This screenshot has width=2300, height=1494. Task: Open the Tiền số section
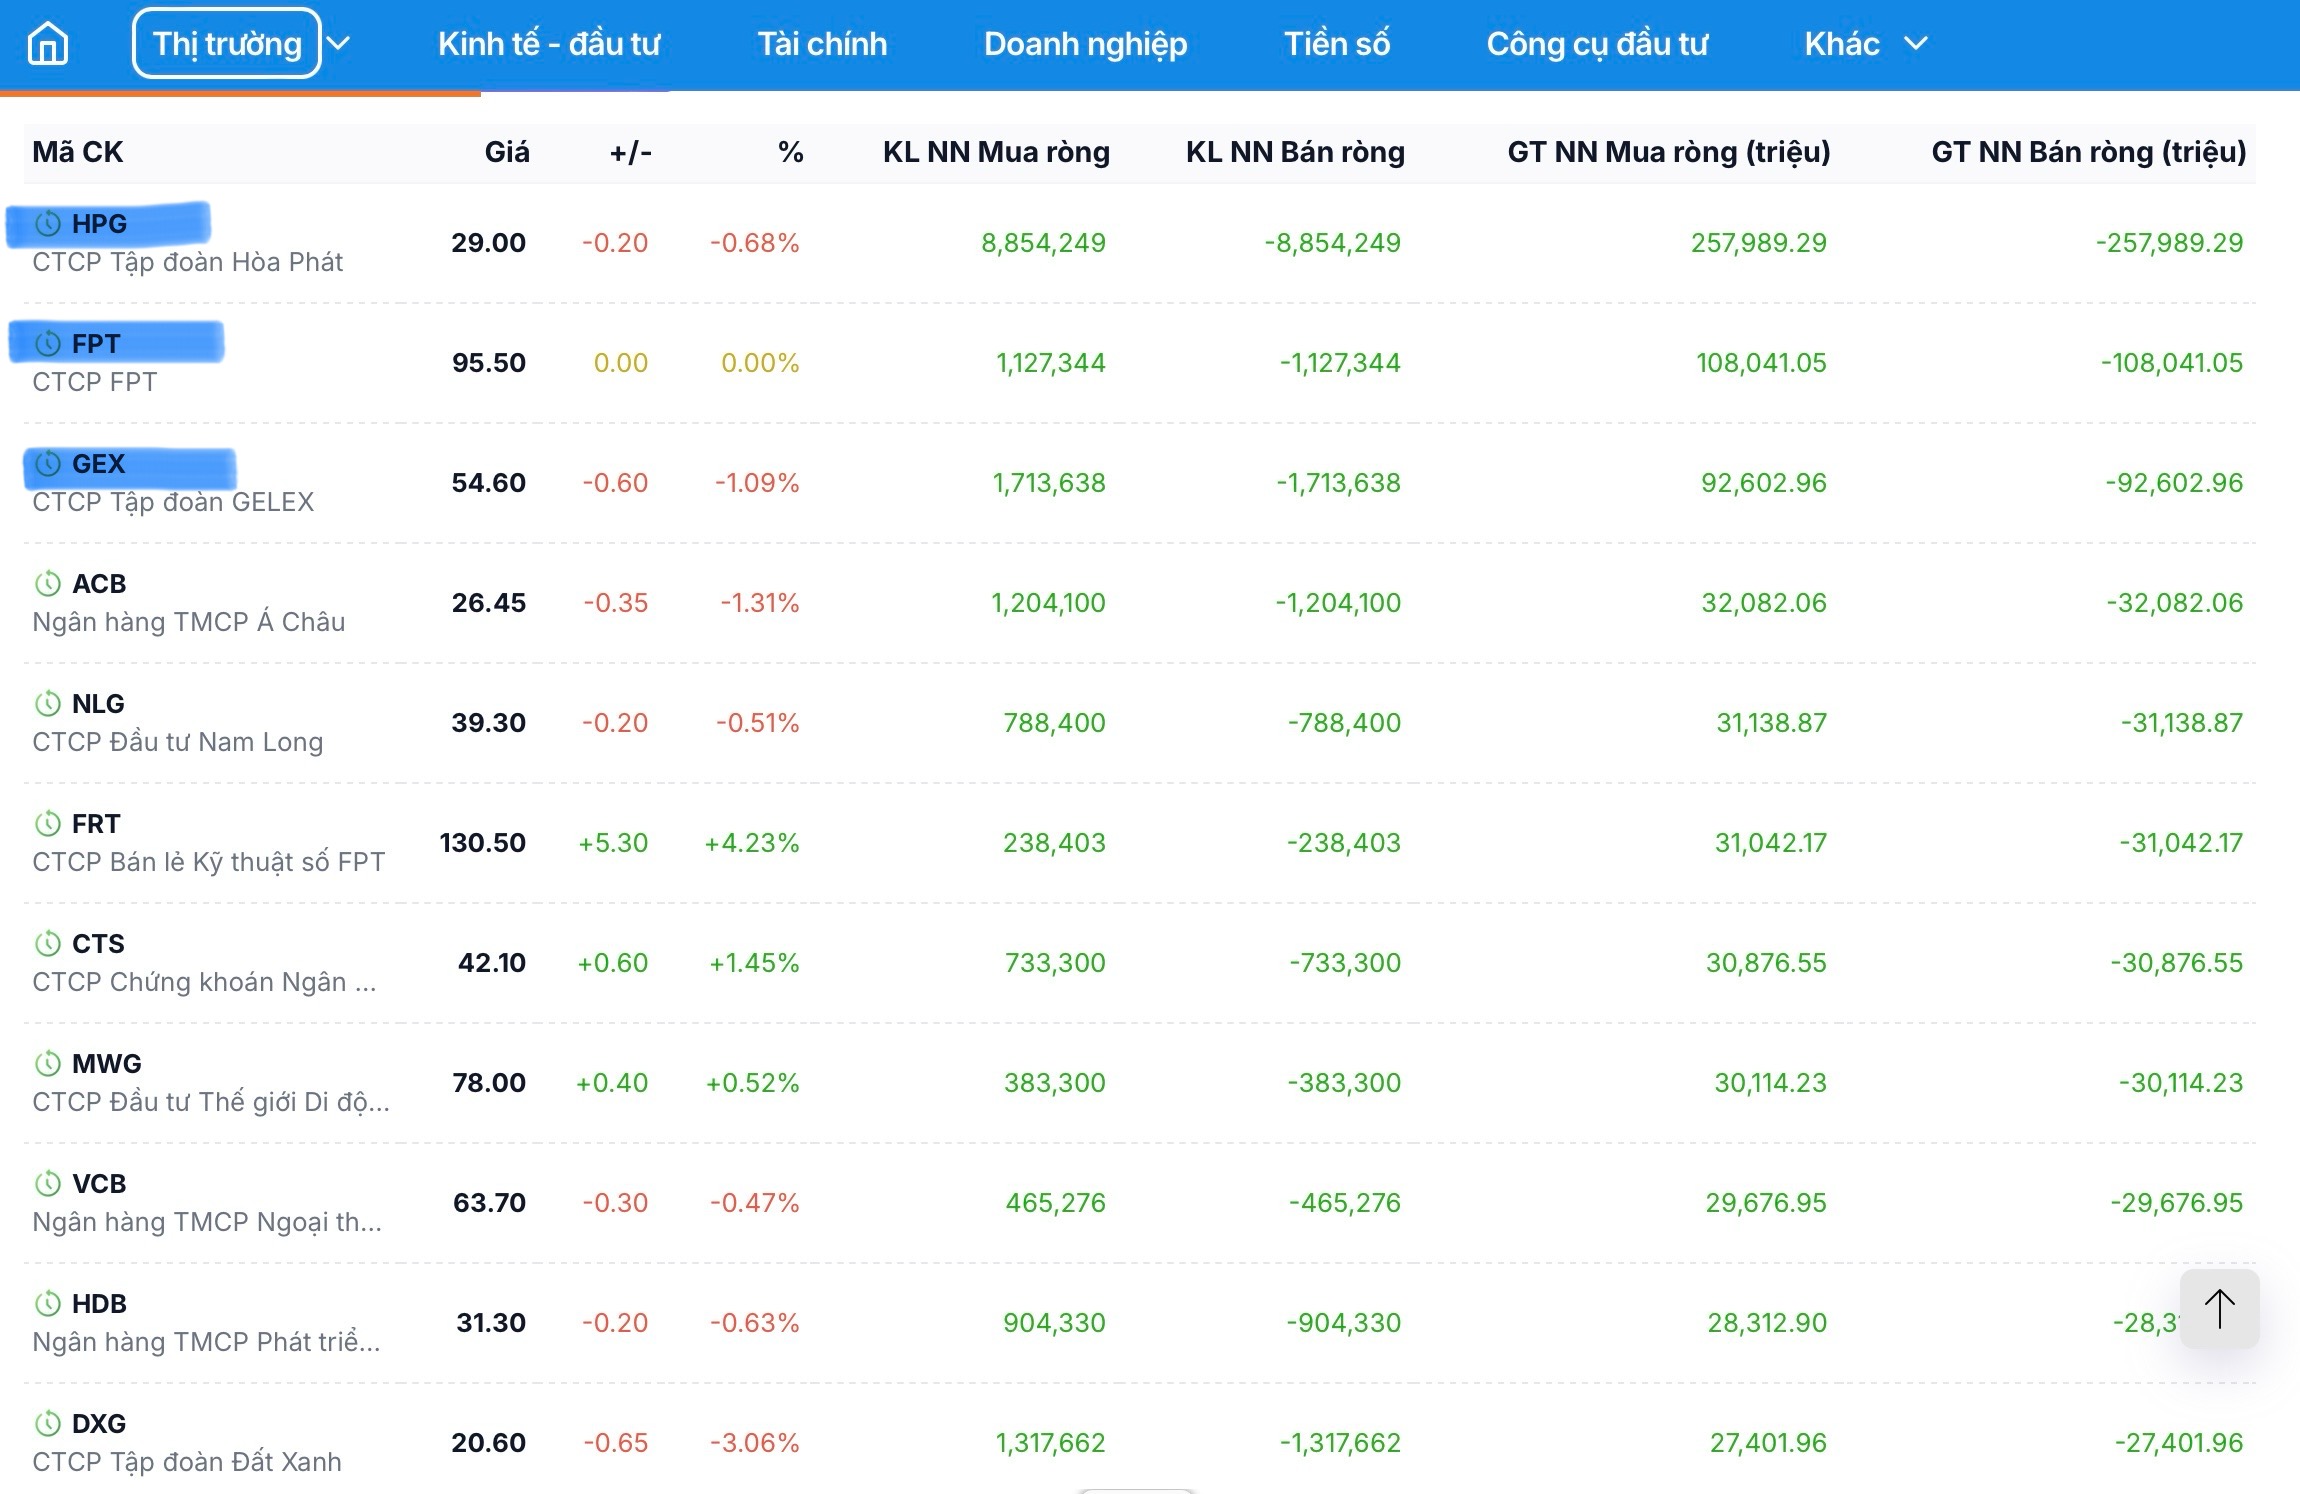[x=1336, y=44]
